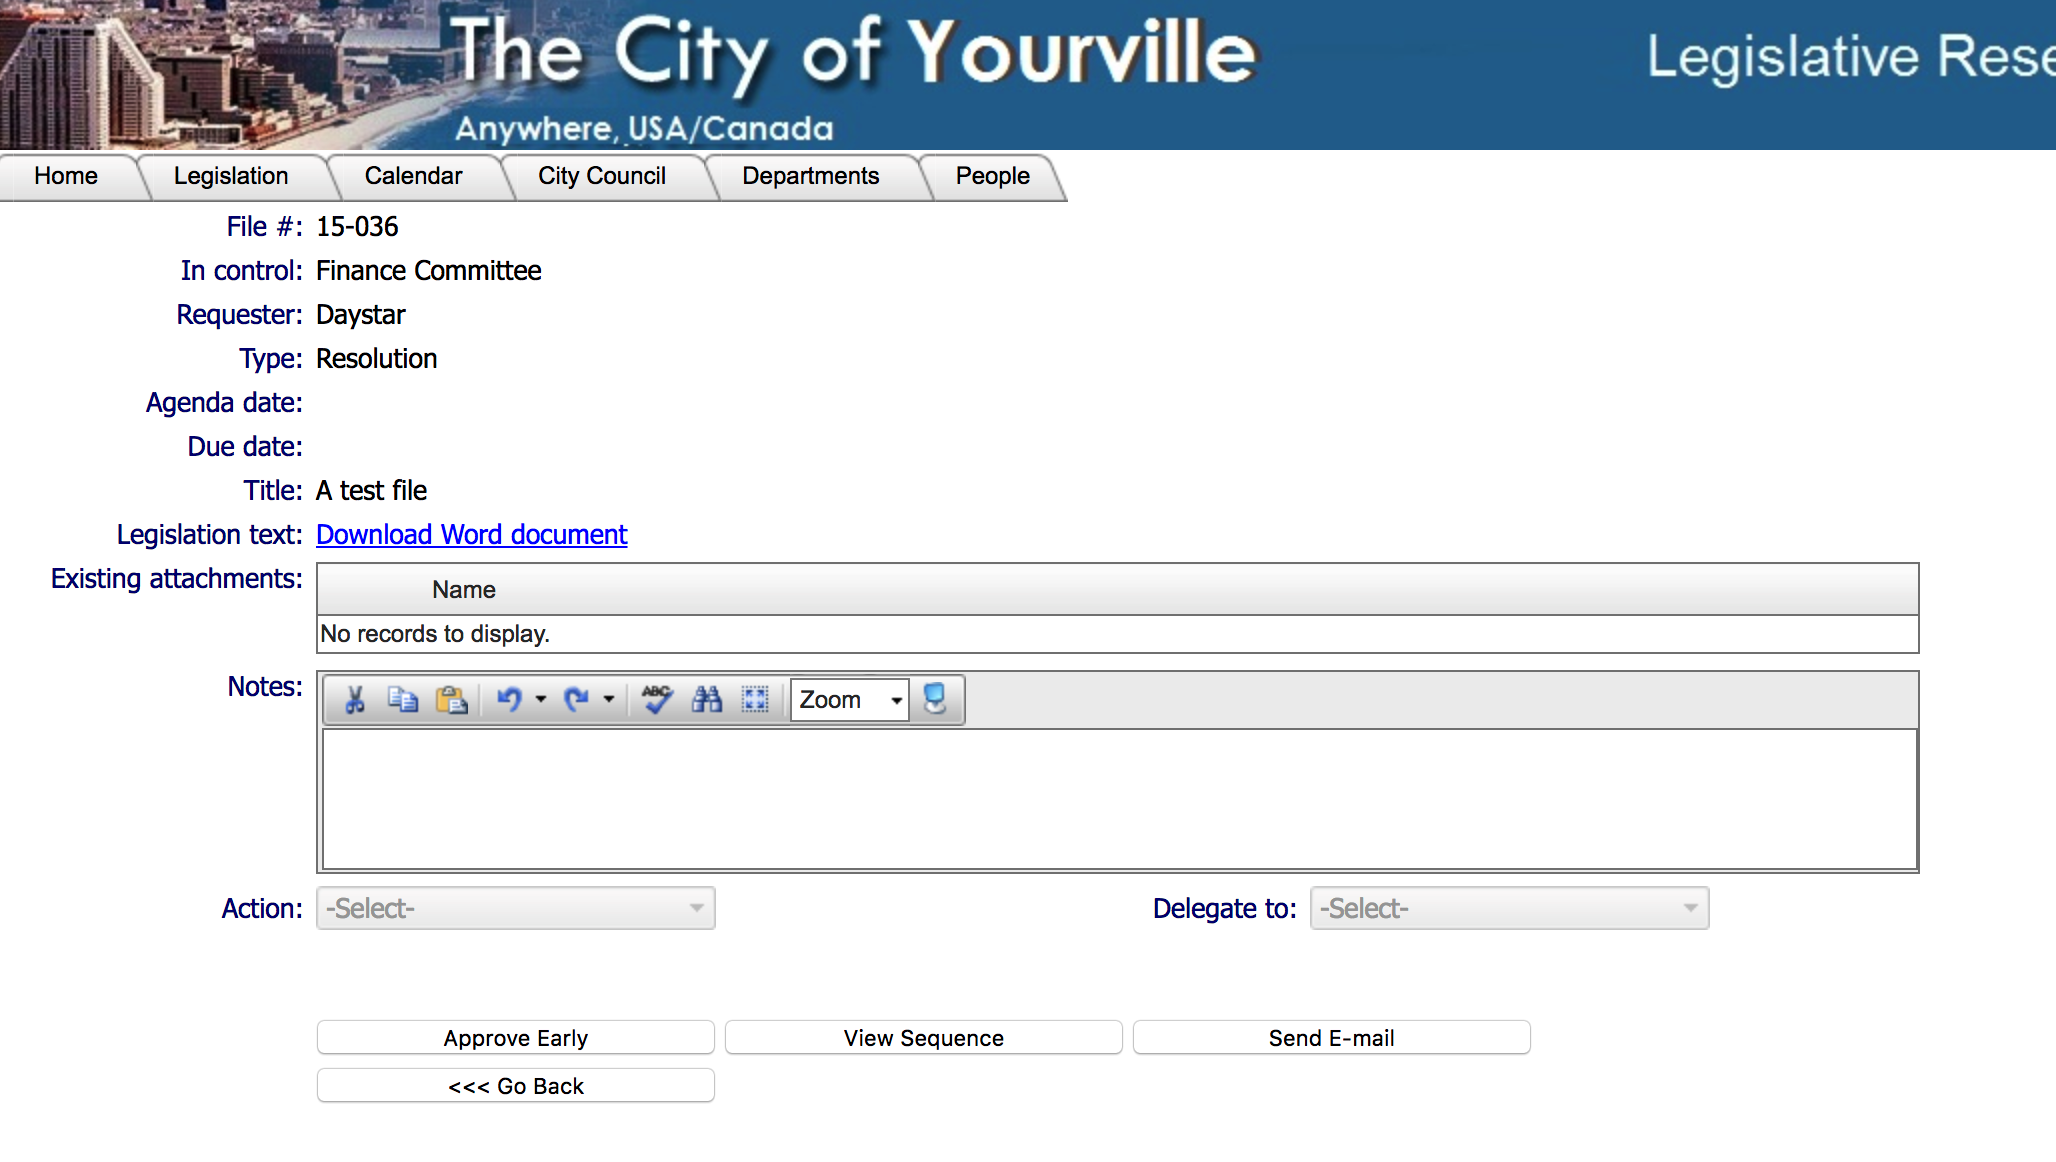Click the Notes text input field
The image size is (2056, 1162).
pyautogui.click(x=1118, y=798)
